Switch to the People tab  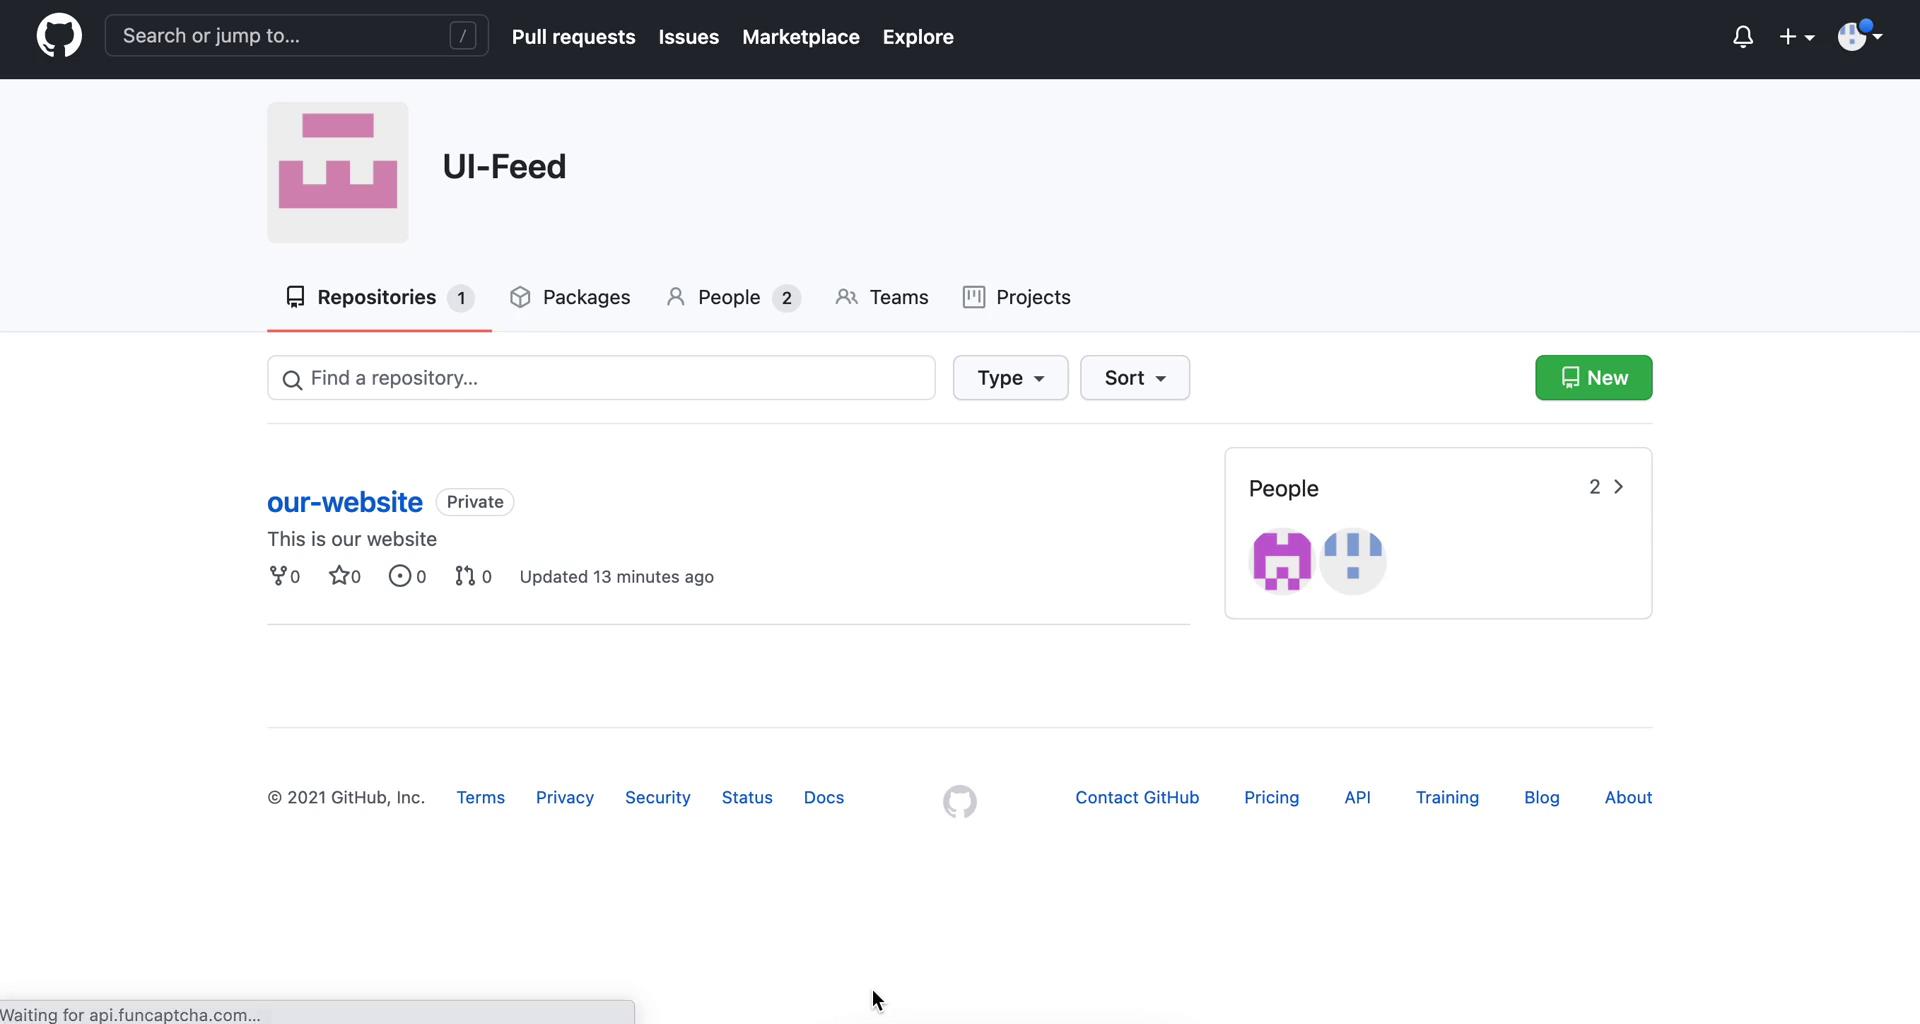coord(733,297)
